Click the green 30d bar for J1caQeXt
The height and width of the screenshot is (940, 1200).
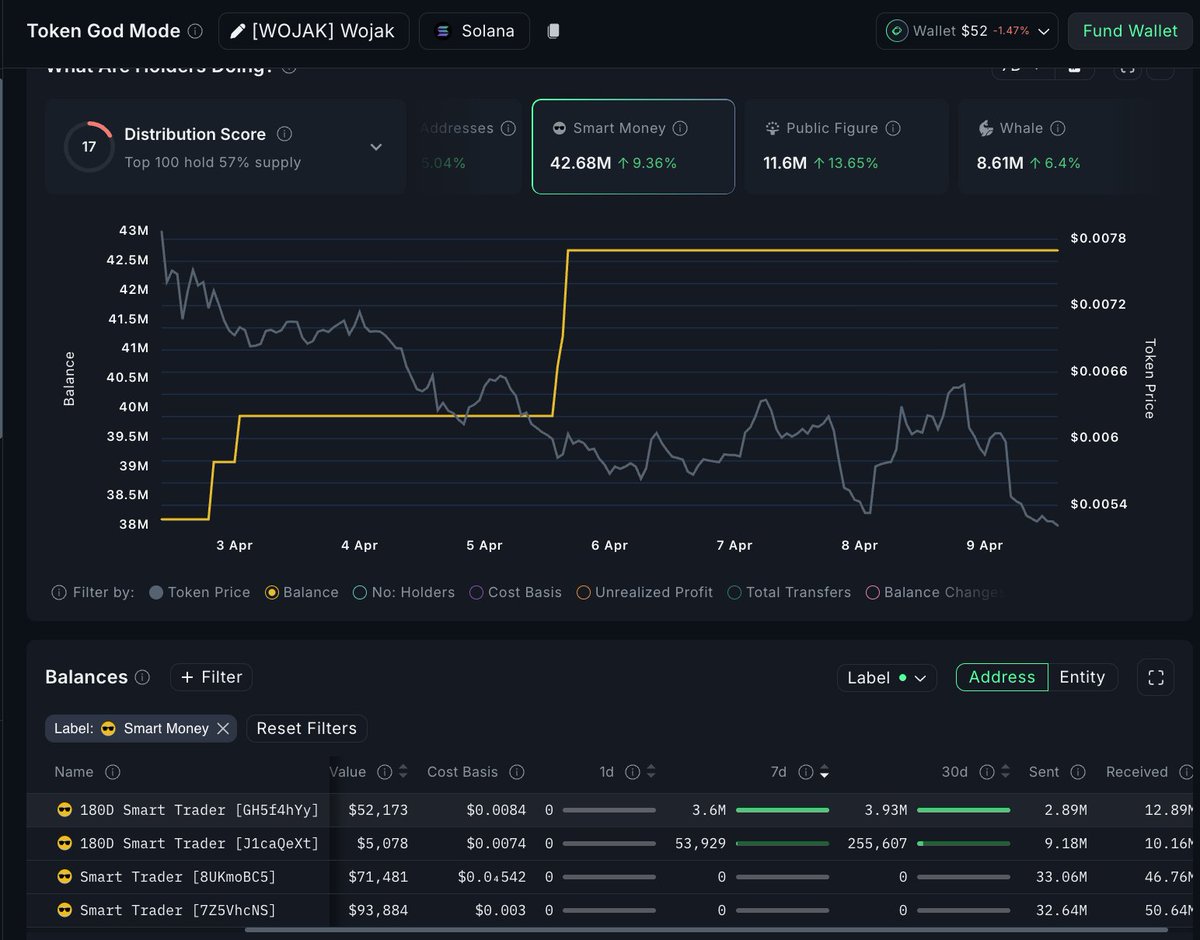pyautogui.click(x=963, y=844)
